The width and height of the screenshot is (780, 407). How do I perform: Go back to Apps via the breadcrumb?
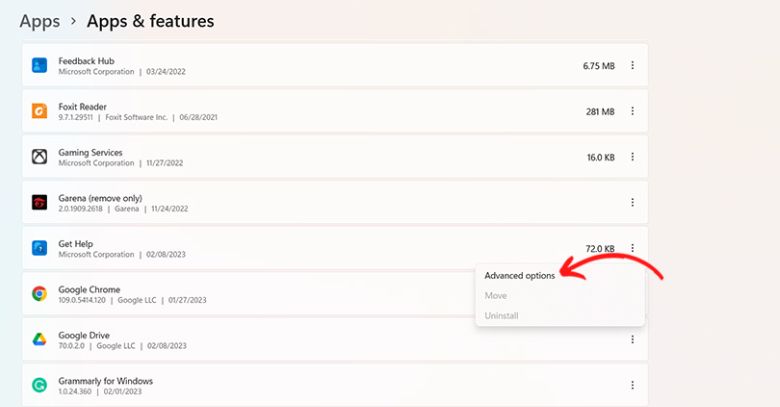[x=40, y=21]
